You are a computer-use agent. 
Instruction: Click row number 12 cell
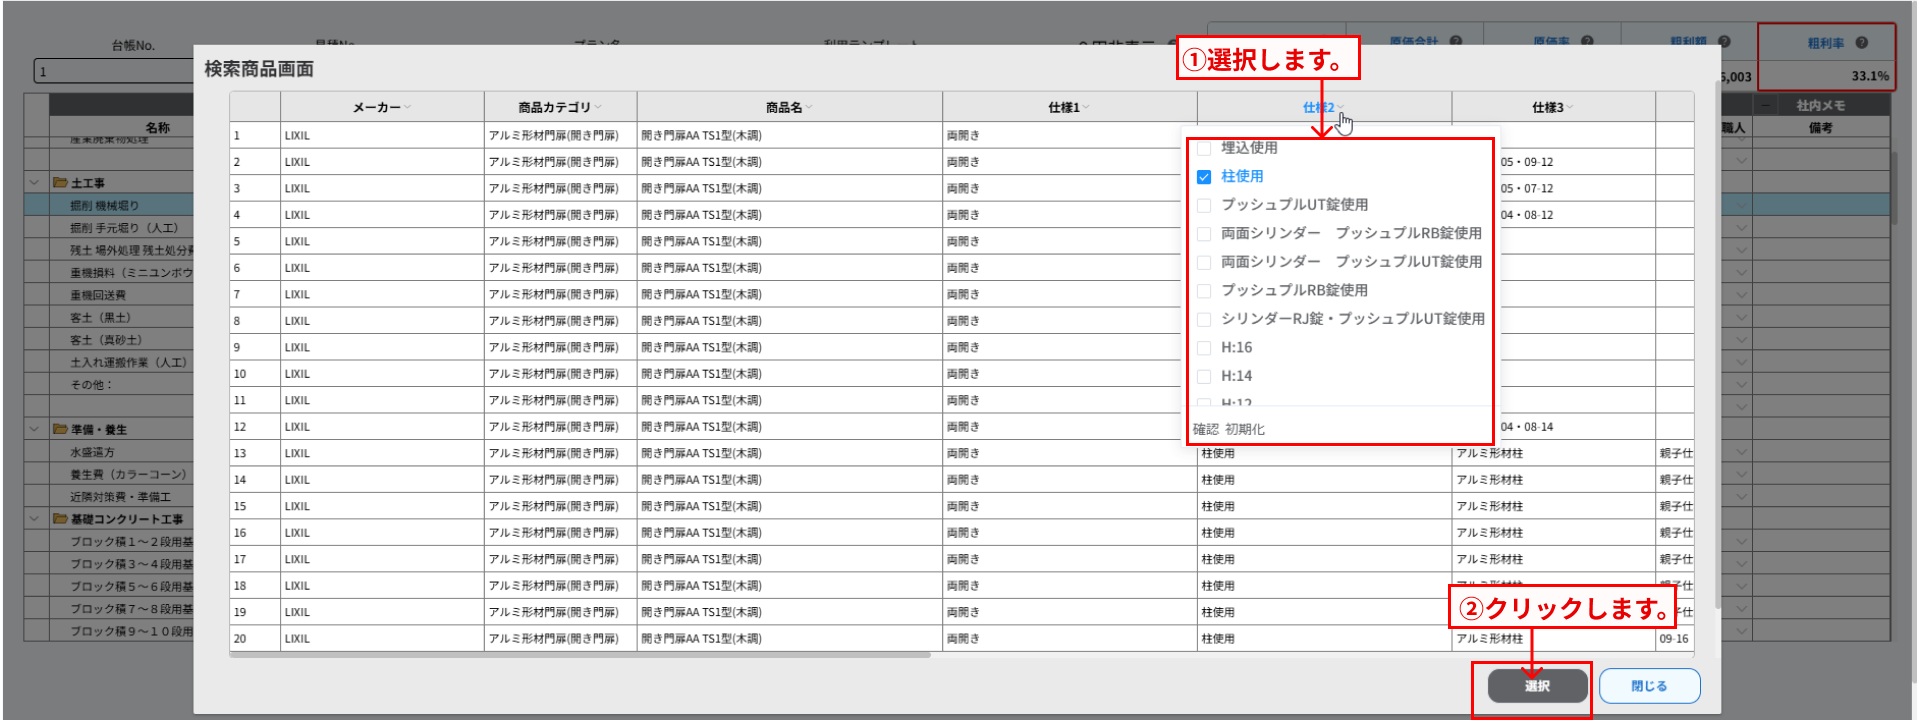click(x=254, y=427)
